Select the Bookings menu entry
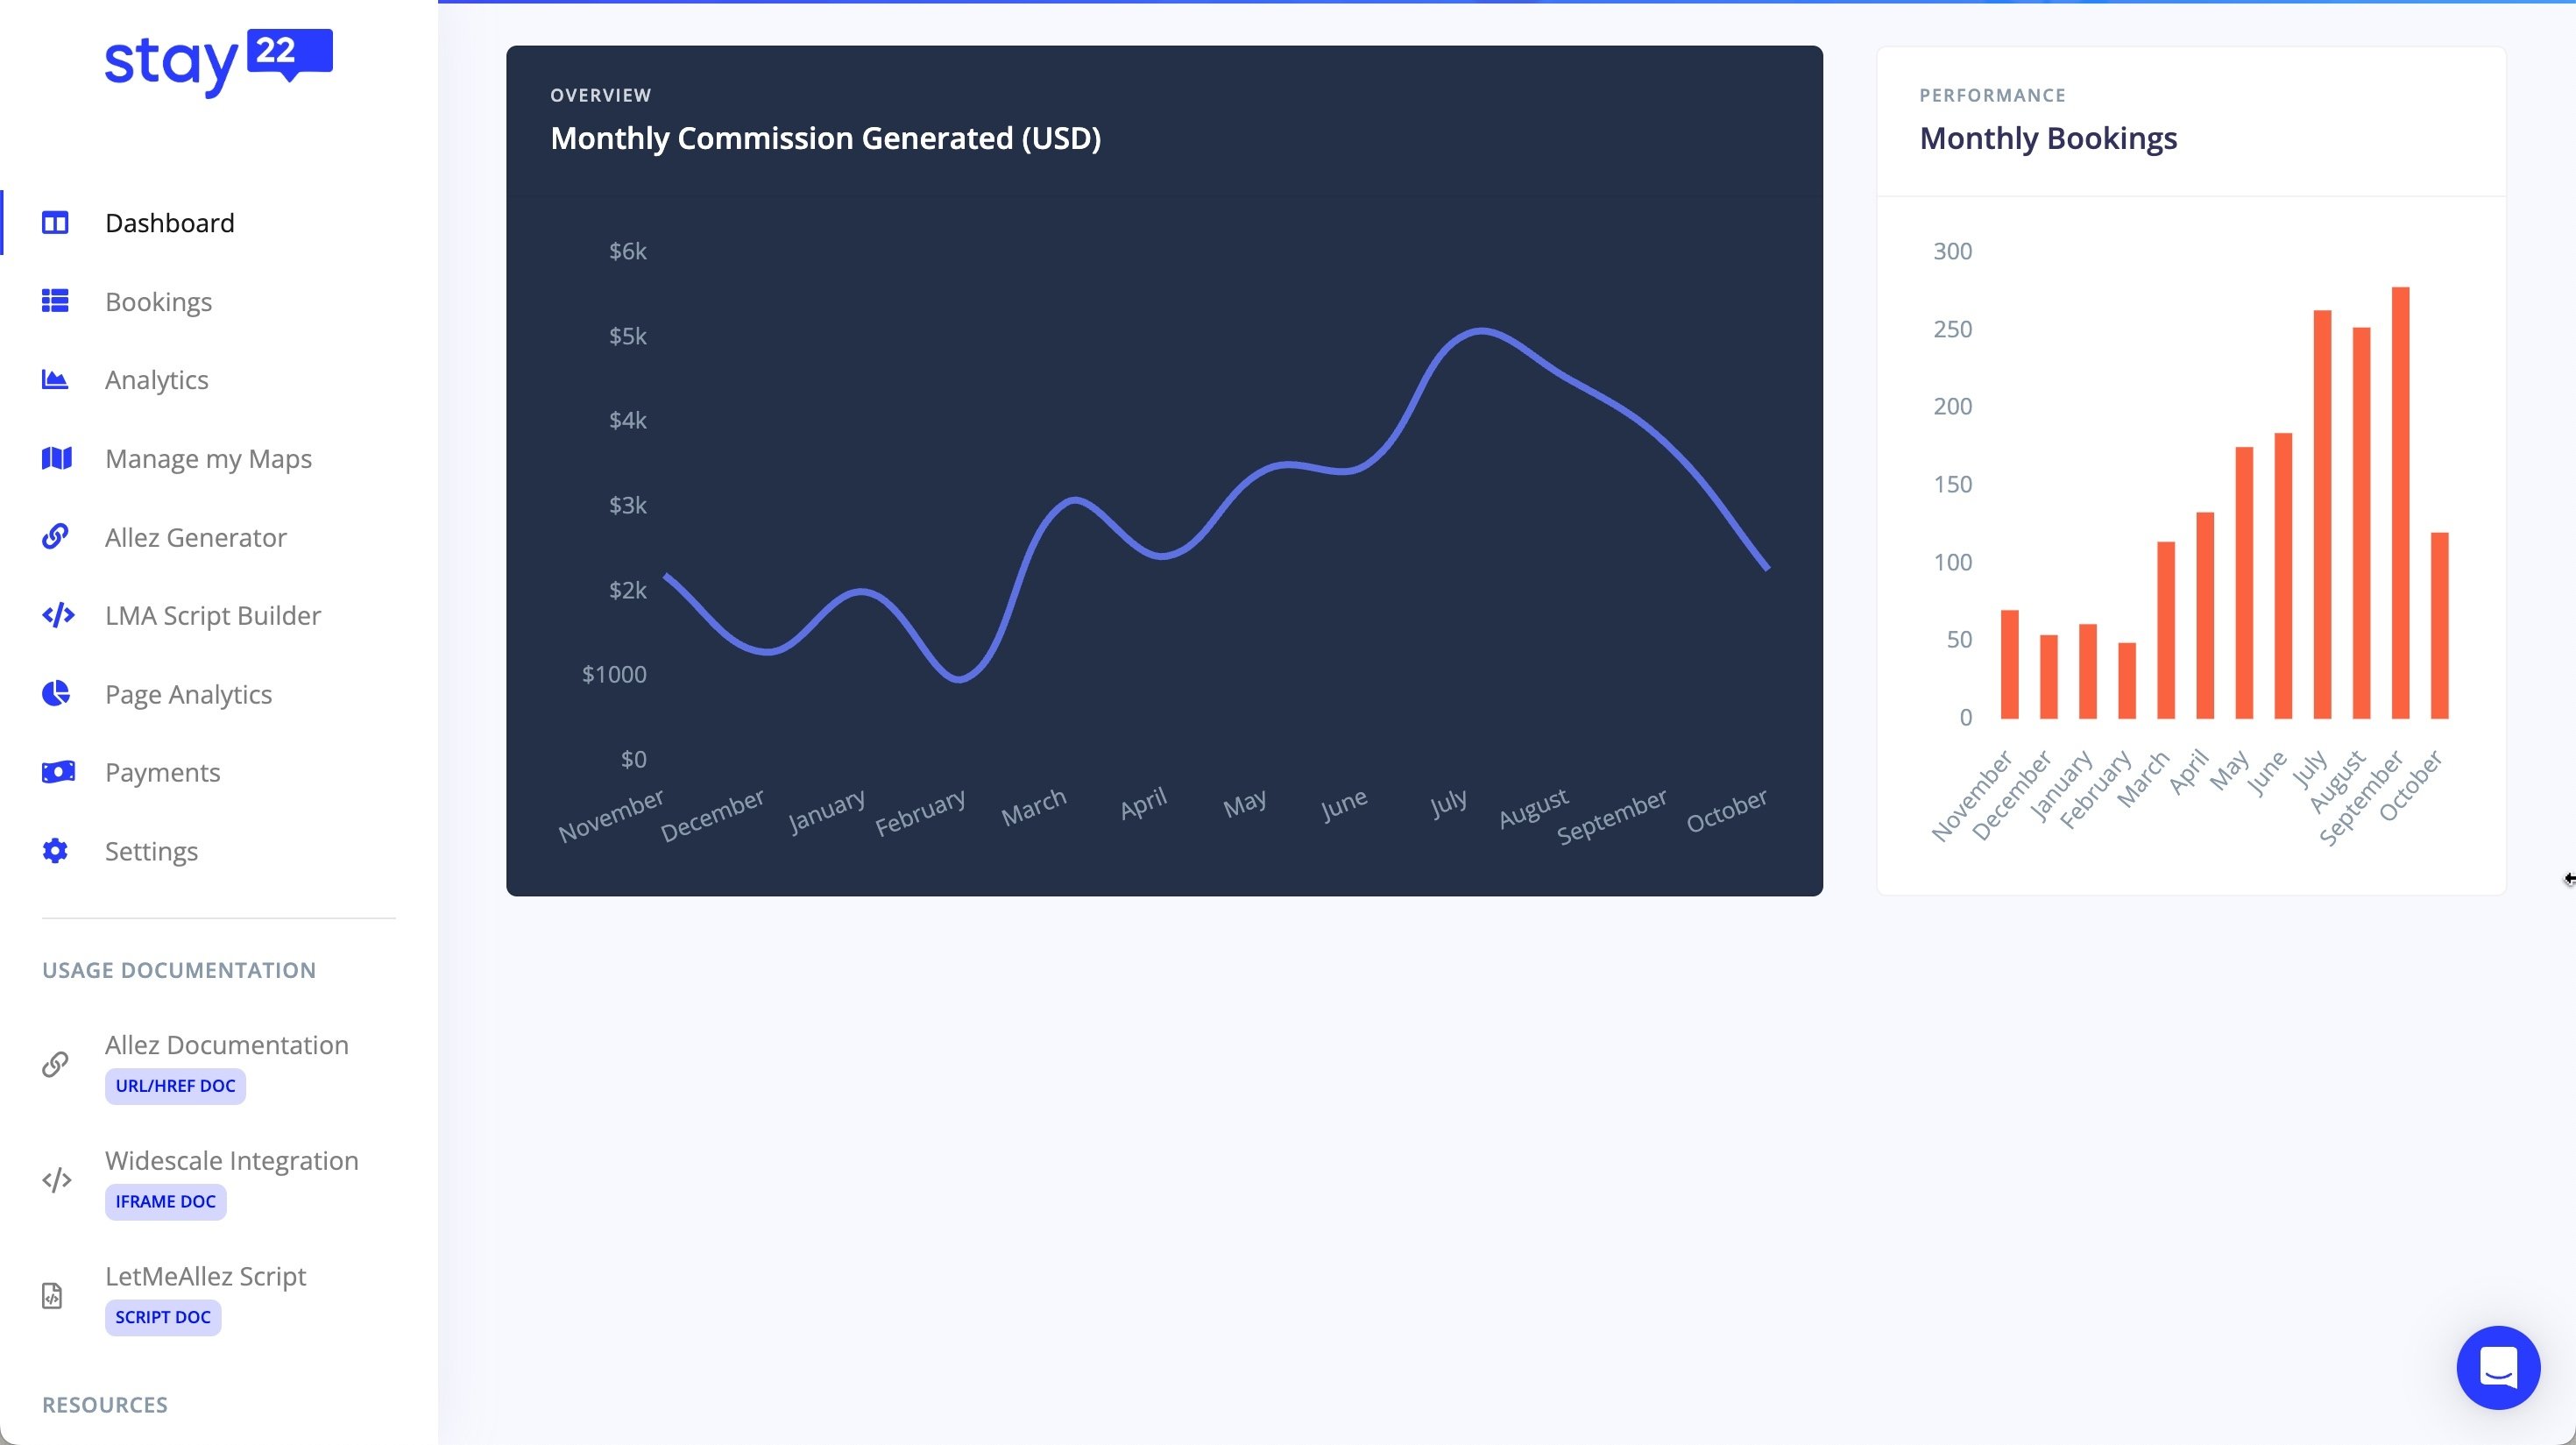Image resolution: width=2576 pixels, height=1445 pixels. tap(158, 301)
